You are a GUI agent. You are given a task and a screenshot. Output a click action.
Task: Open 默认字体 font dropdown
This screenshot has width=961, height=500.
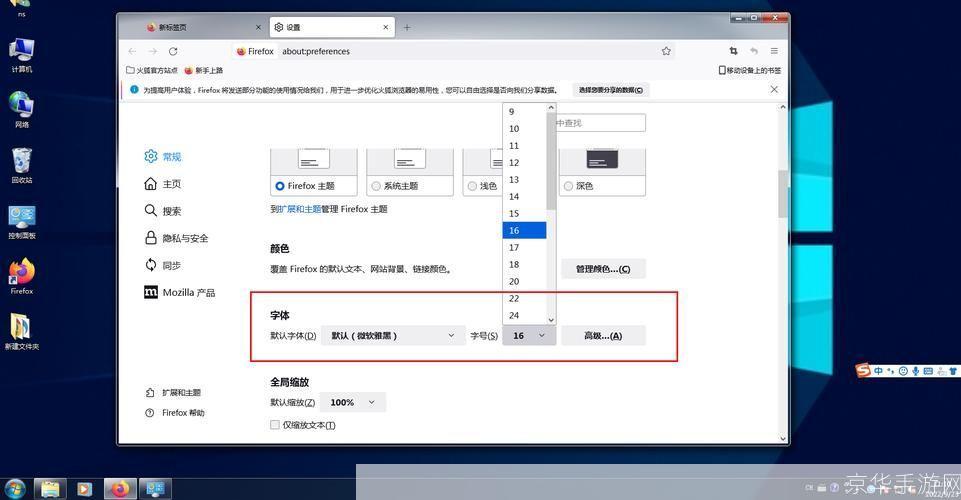click(x=393, y=336)
